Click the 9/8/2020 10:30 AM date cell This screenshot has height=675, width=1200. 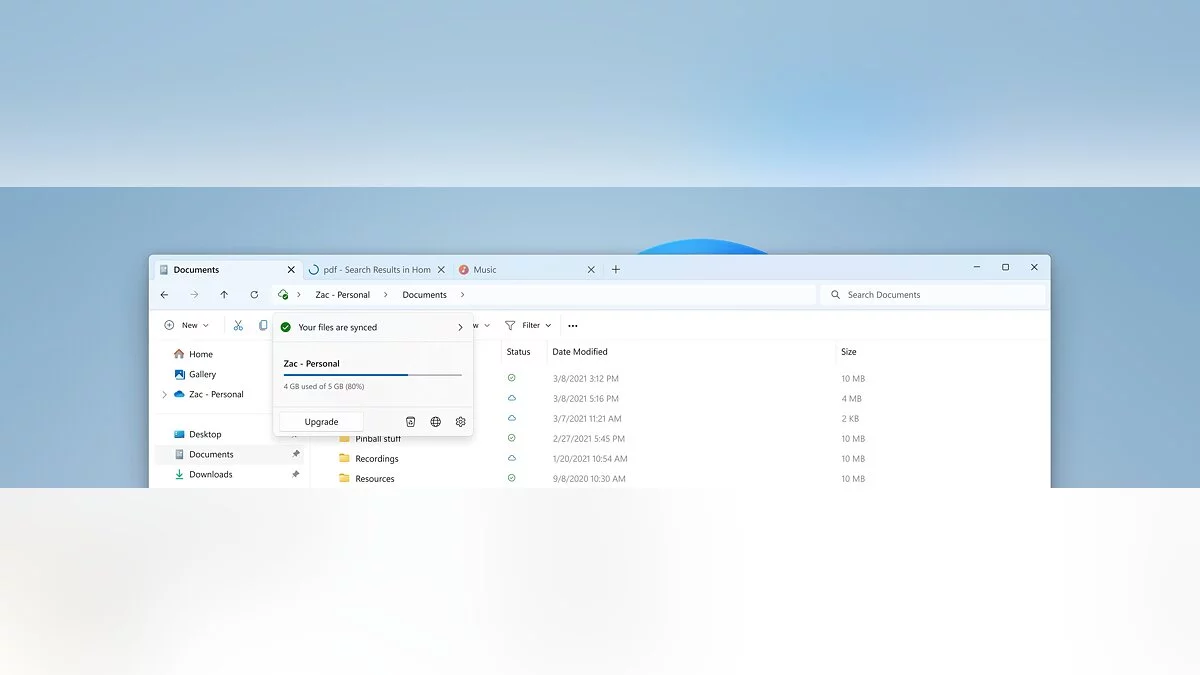coord(589,478)
